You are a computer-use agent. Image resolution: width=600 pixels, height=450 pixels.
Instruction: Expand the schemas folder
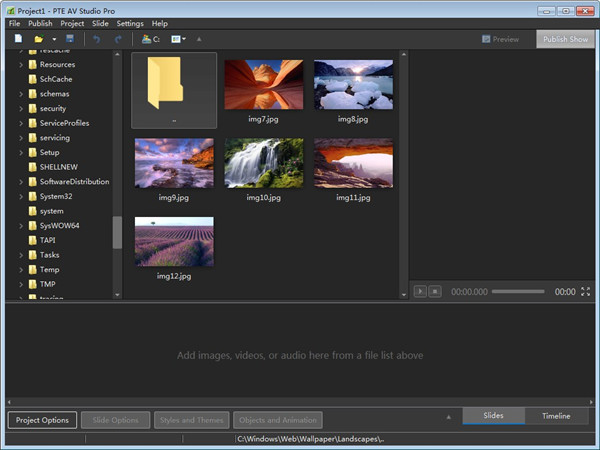click(21, 94)
